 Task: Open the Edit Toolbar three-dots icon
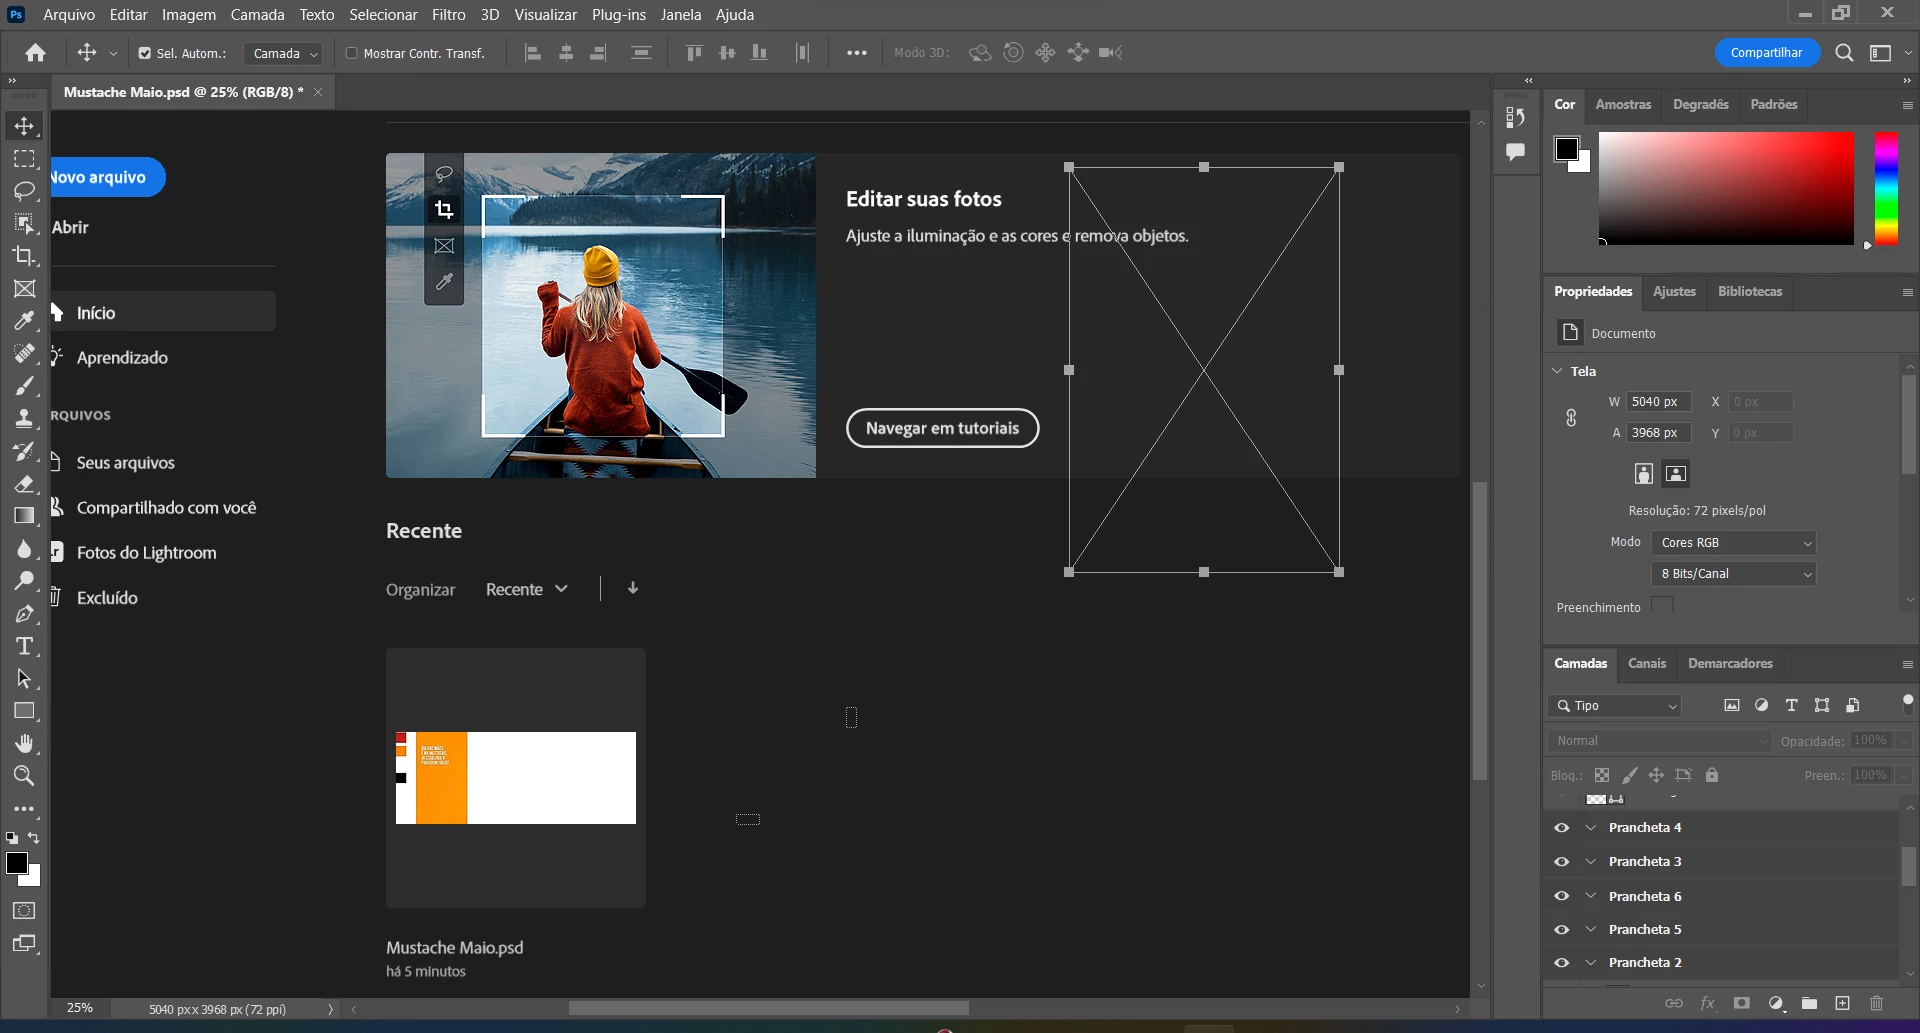[24, 809]
